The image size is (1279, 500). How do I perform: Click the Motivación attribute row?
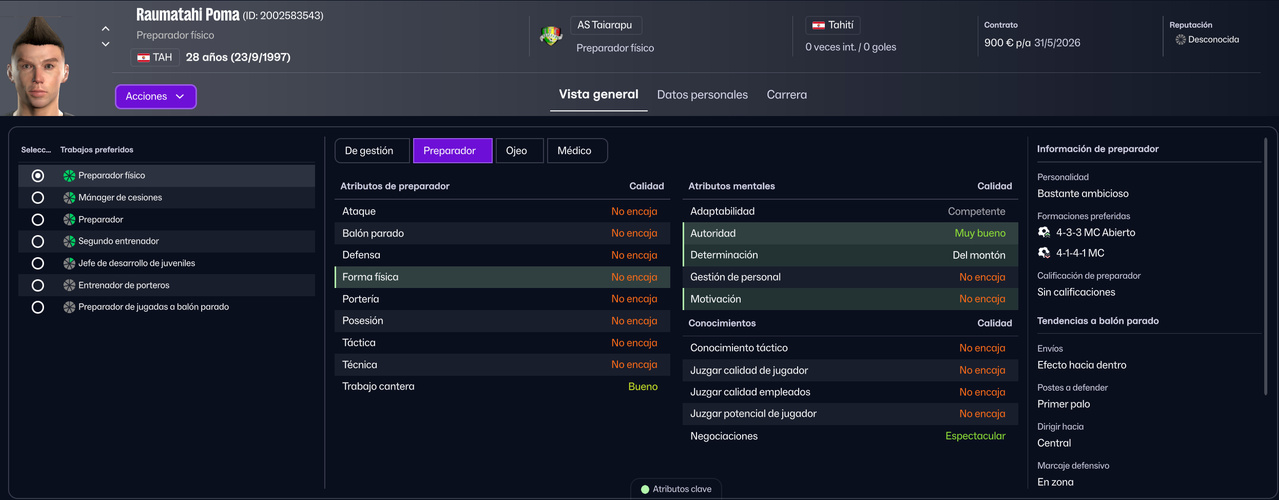point(849,299)
